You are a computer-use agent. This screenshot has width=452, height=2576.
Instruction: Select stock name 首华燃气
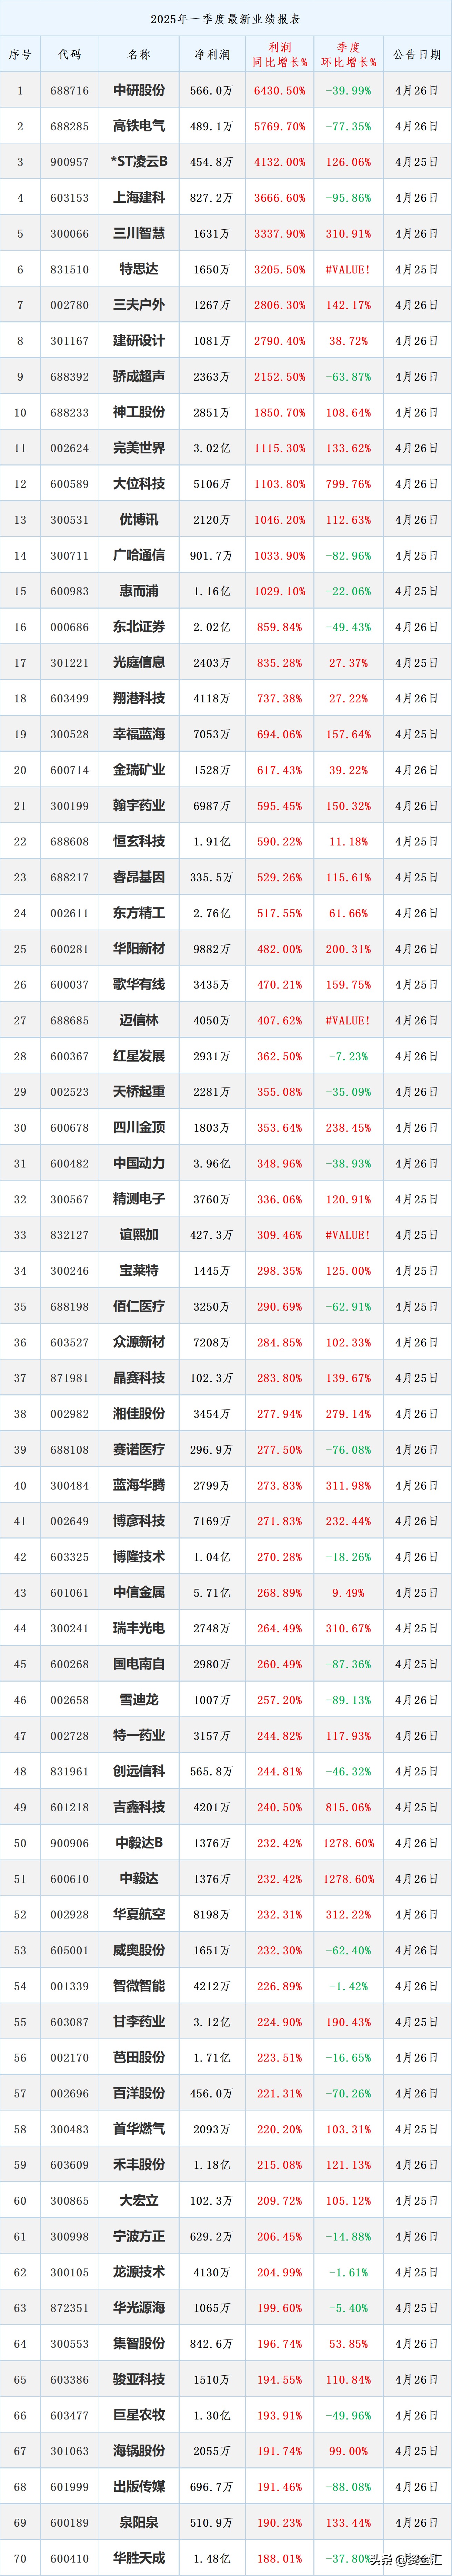coord(139,2129)
